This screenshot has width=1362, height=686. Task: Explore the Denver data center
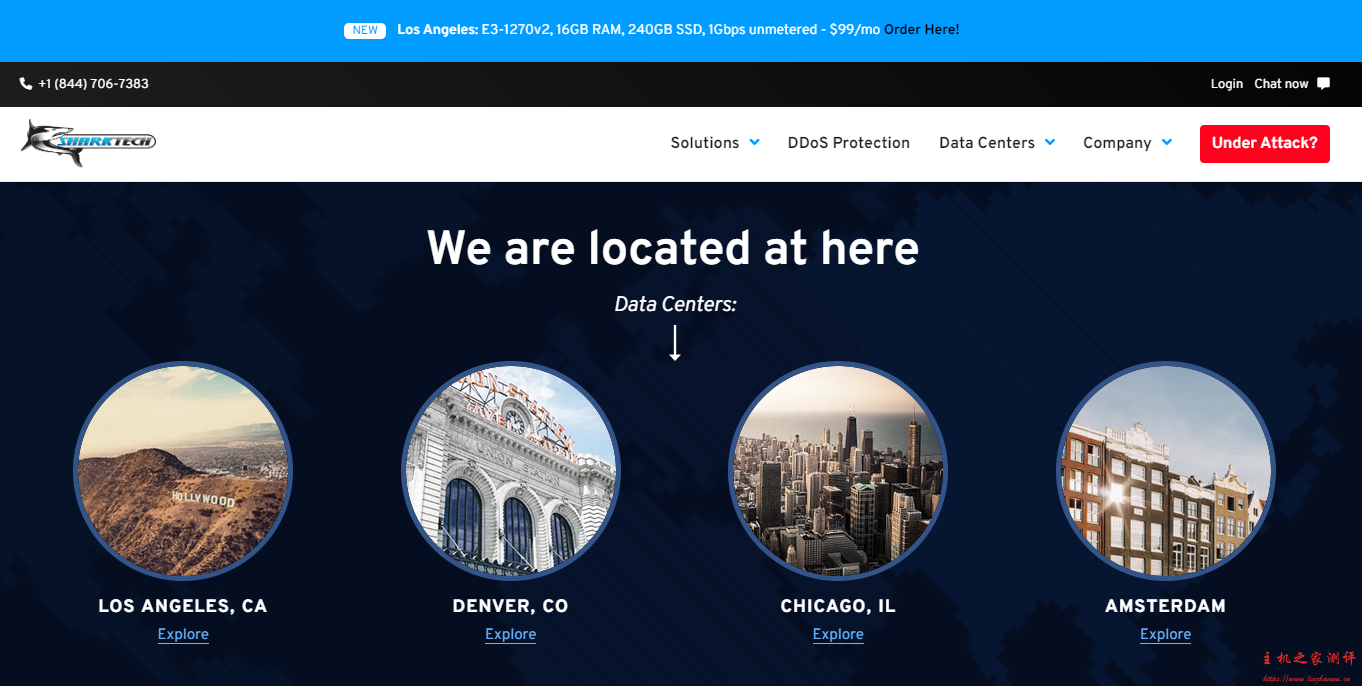(x=510, y=634)
